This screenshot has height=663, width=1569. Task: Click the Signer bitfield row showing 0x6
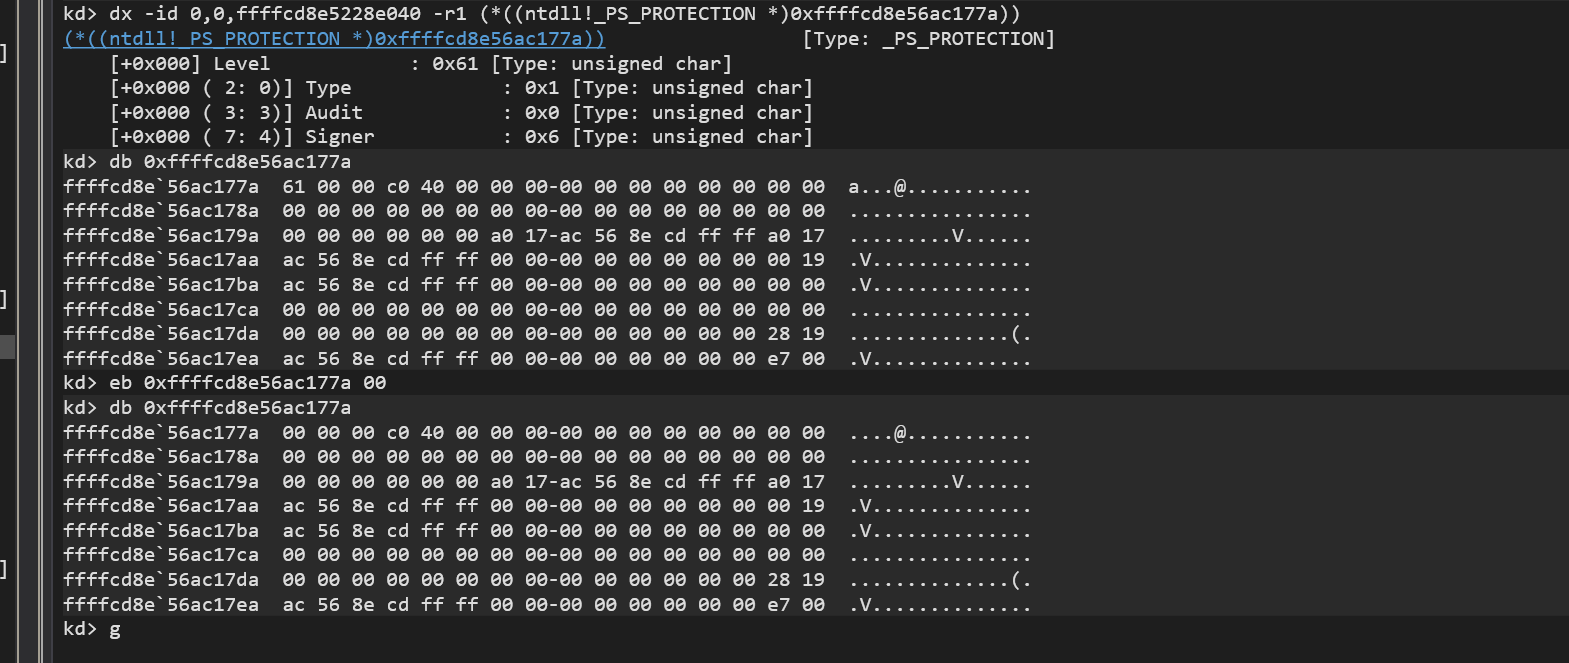[x=460, y=137]
